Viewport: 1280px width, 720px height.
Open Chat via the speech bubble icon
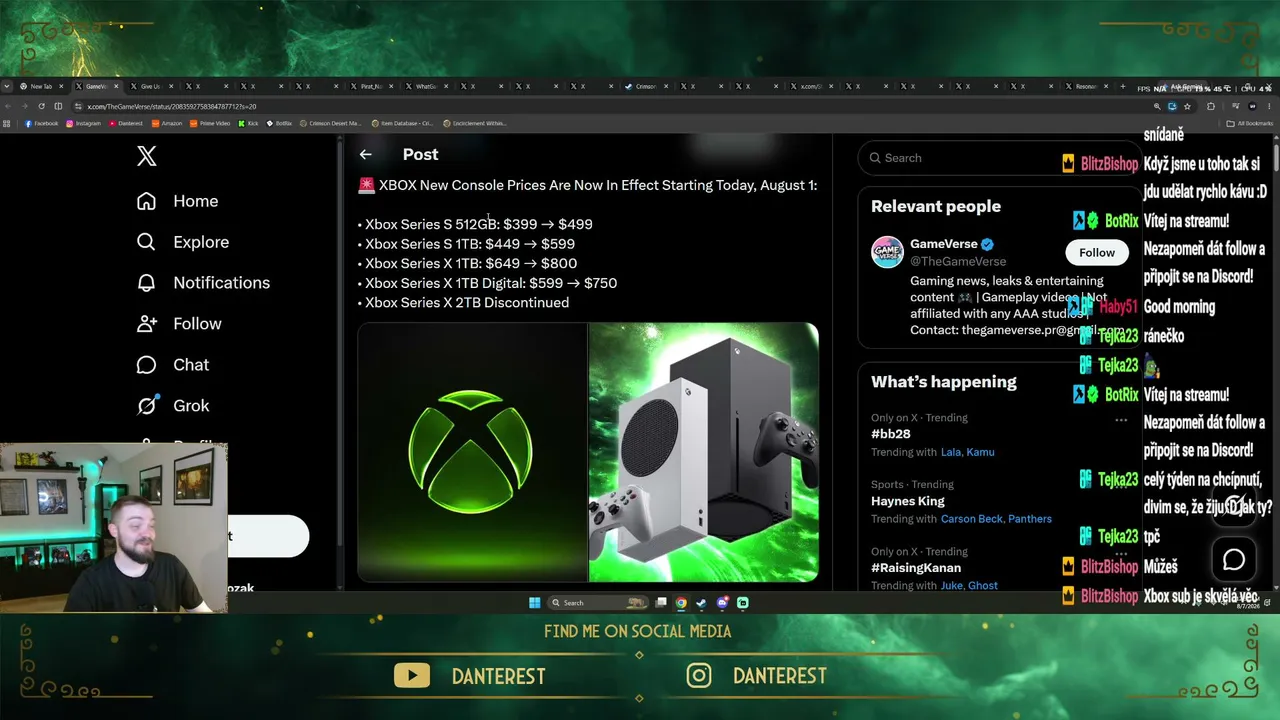[x=146, y=365]
